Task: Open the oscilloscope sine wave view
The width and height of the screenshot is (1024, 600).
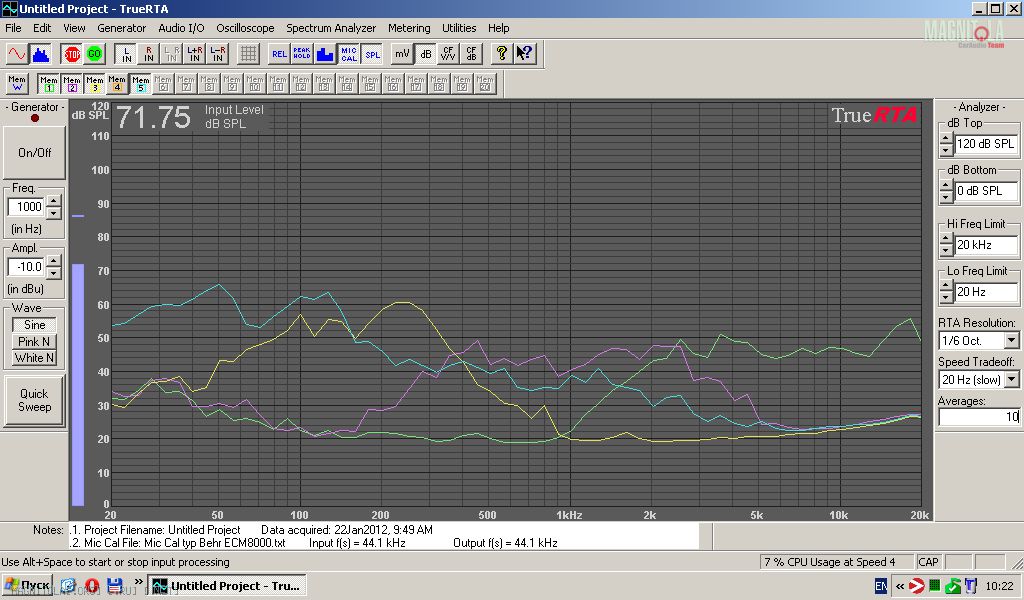Action: click(17, 54)
